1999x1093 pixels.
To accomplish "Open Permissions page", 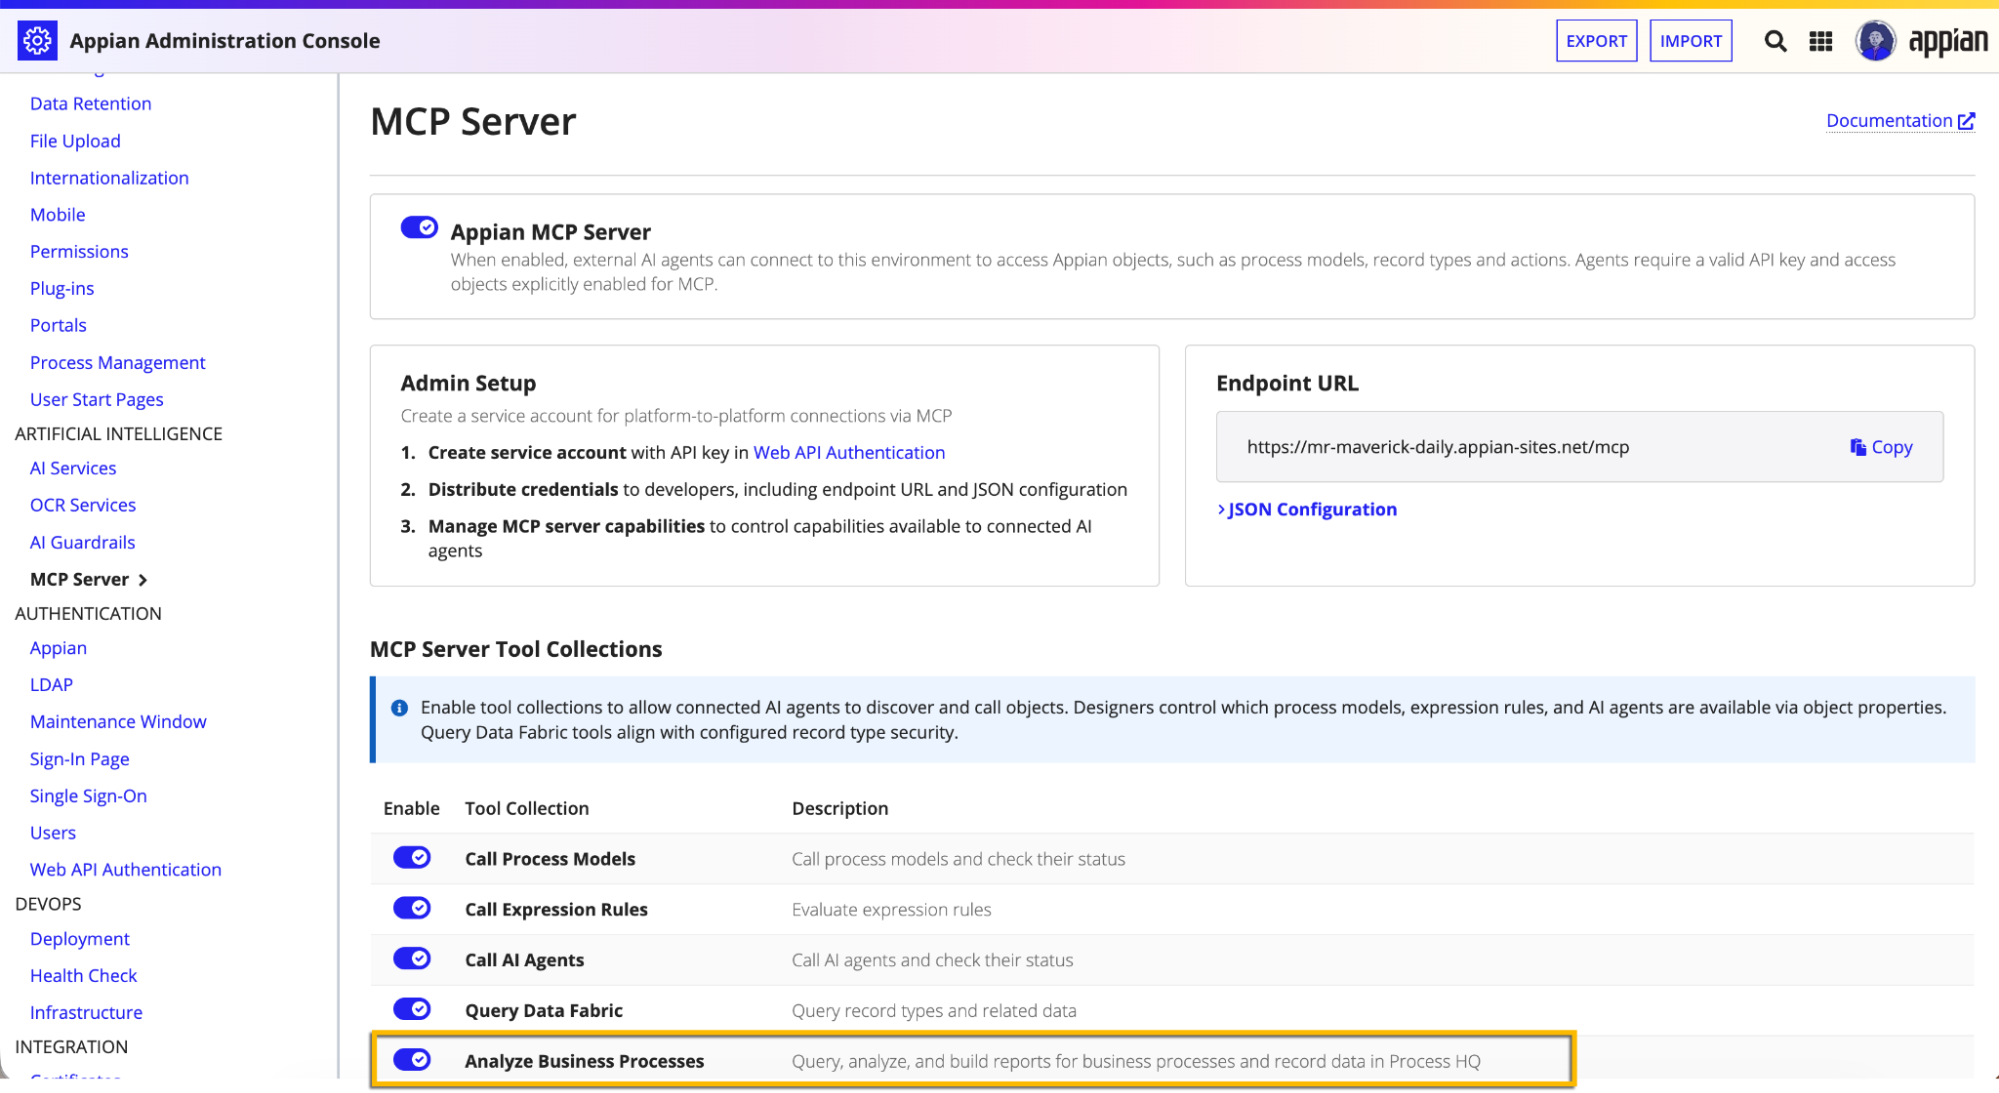I will point(79,252).
